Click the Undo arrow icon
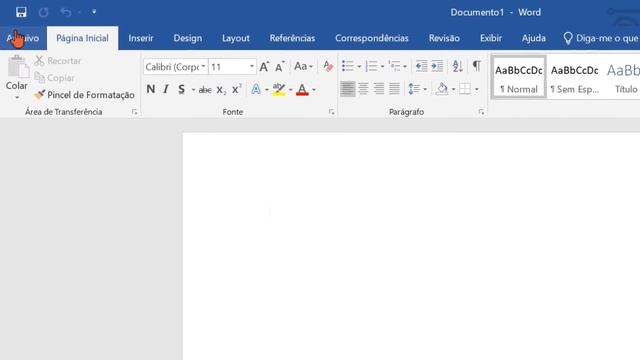Image resolution: width=640 pixels, height=360 pixels. coord(65,12)
